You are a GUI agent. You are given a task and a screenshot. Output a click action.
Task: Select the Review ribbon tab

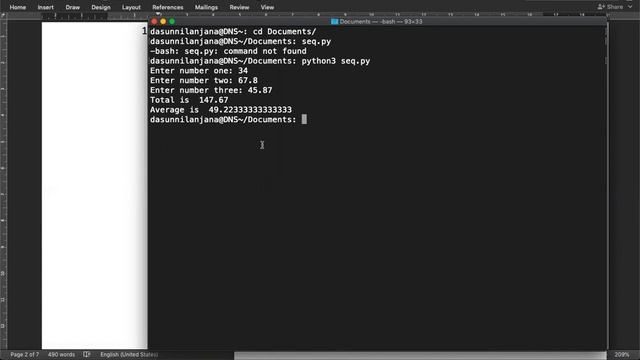click(x=239, y=7)
